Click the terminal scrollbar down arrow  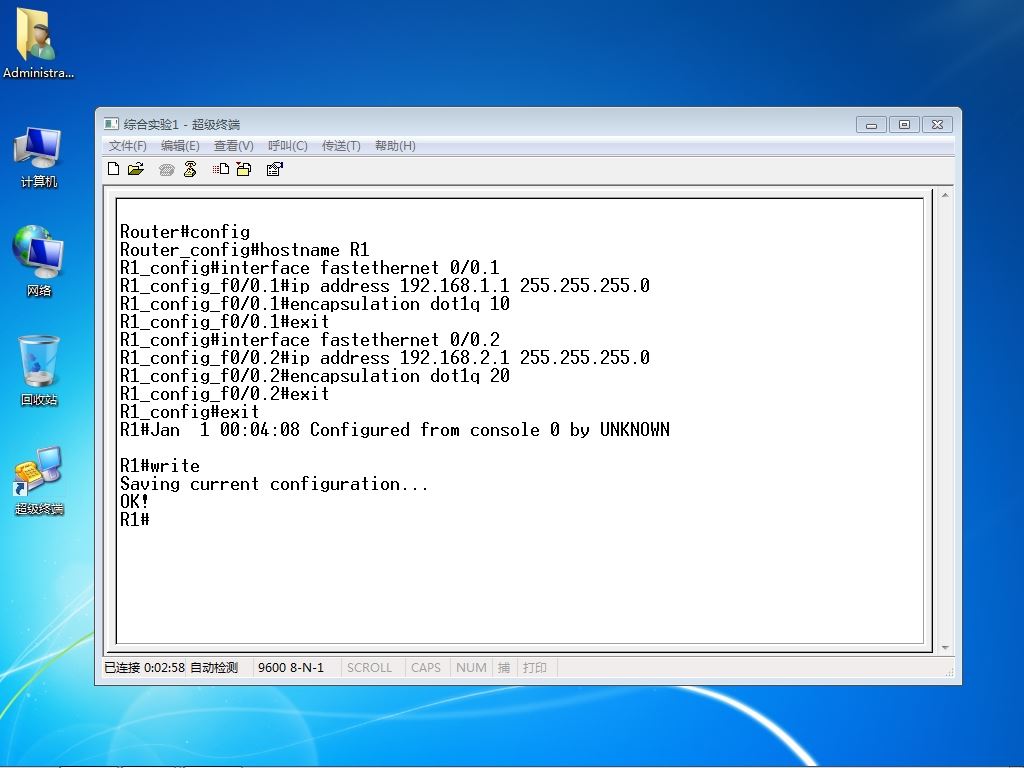[945, 647]
